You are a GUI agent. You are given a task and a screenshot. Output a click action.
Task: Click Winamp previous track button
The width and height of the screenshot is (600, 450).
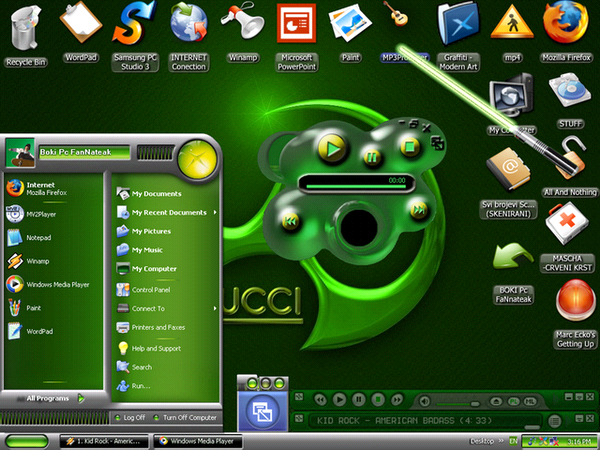click(320, 400)
